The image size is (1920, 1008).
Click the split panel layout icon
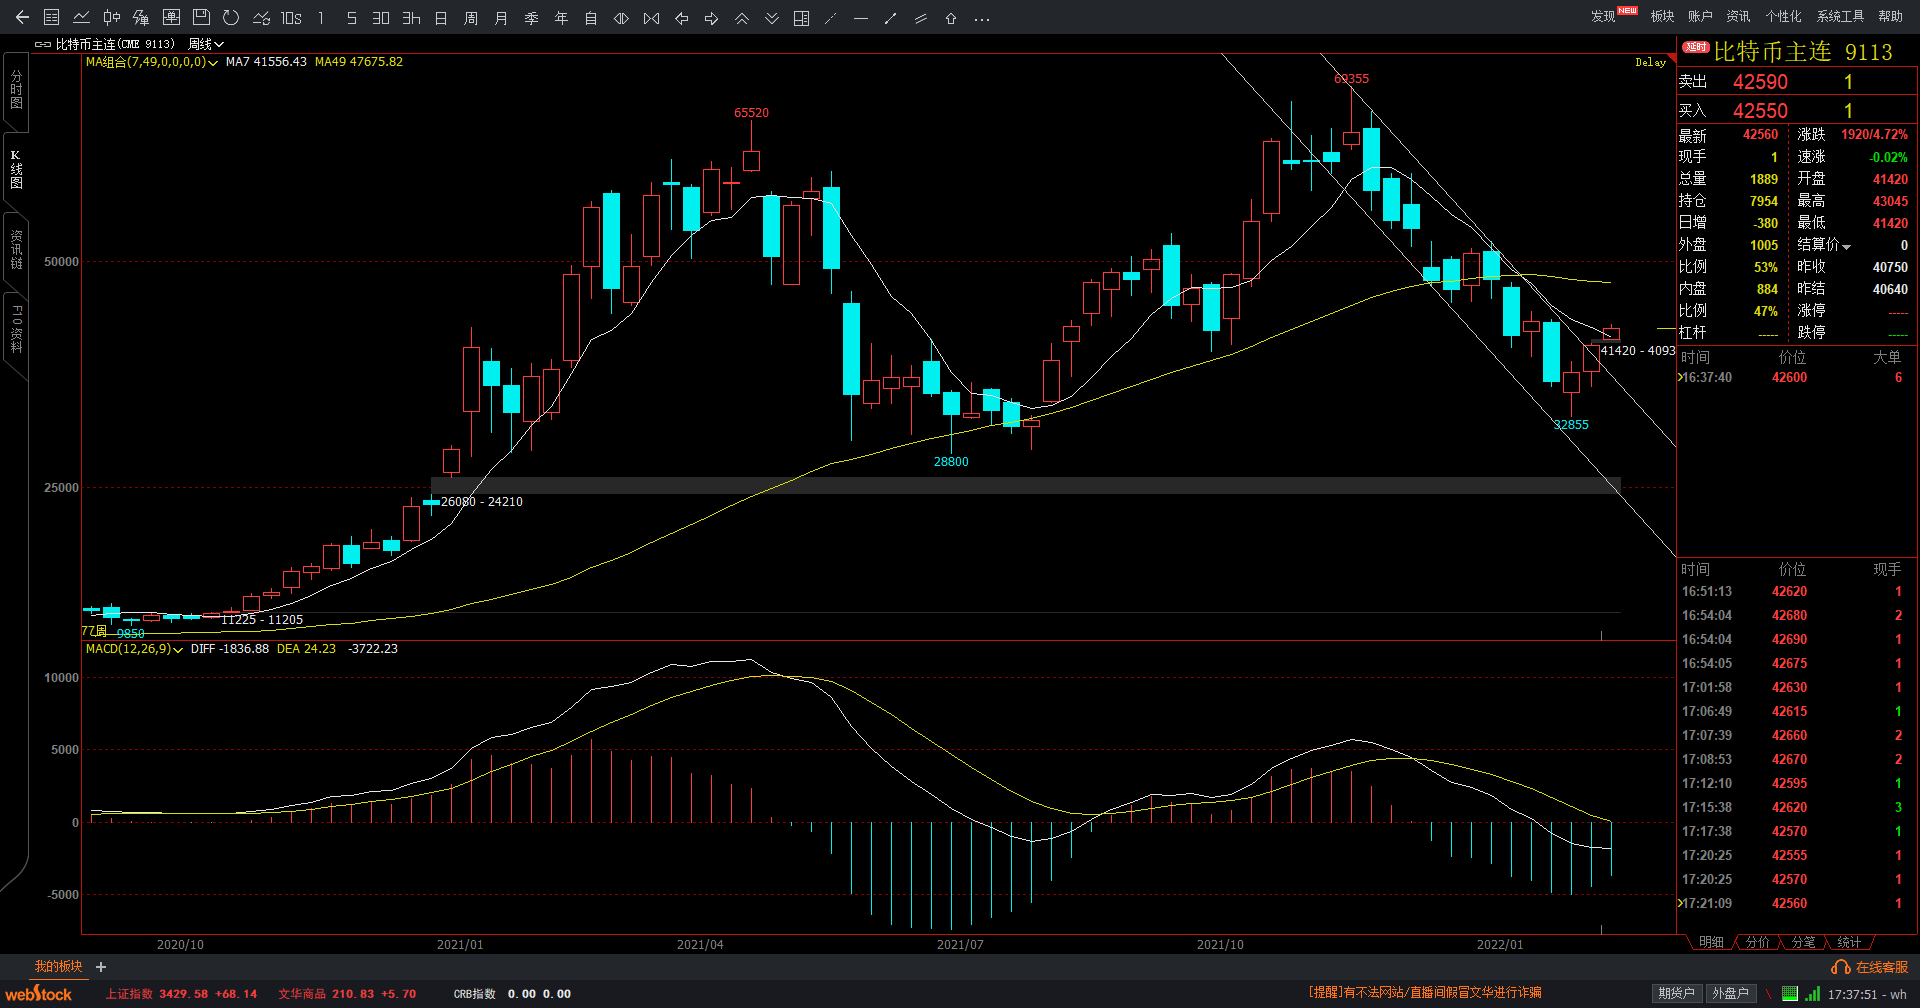801,18
